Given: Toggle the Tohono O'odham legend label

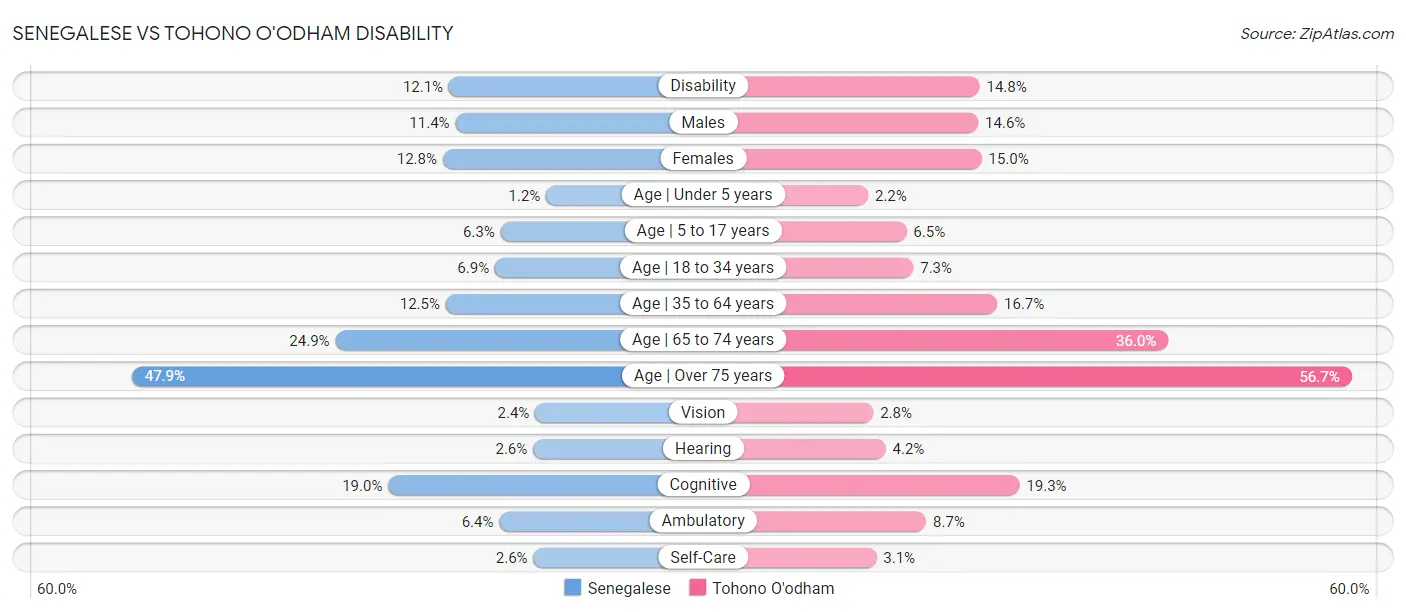Looking at the screenshot, I should [x=773, y=588].
